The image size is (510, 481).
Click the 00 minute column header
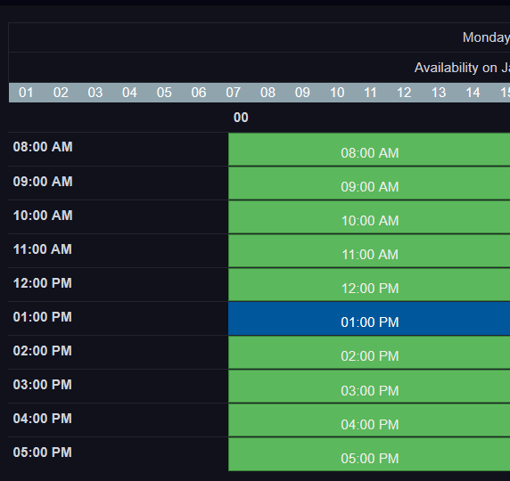coord(241,118)
